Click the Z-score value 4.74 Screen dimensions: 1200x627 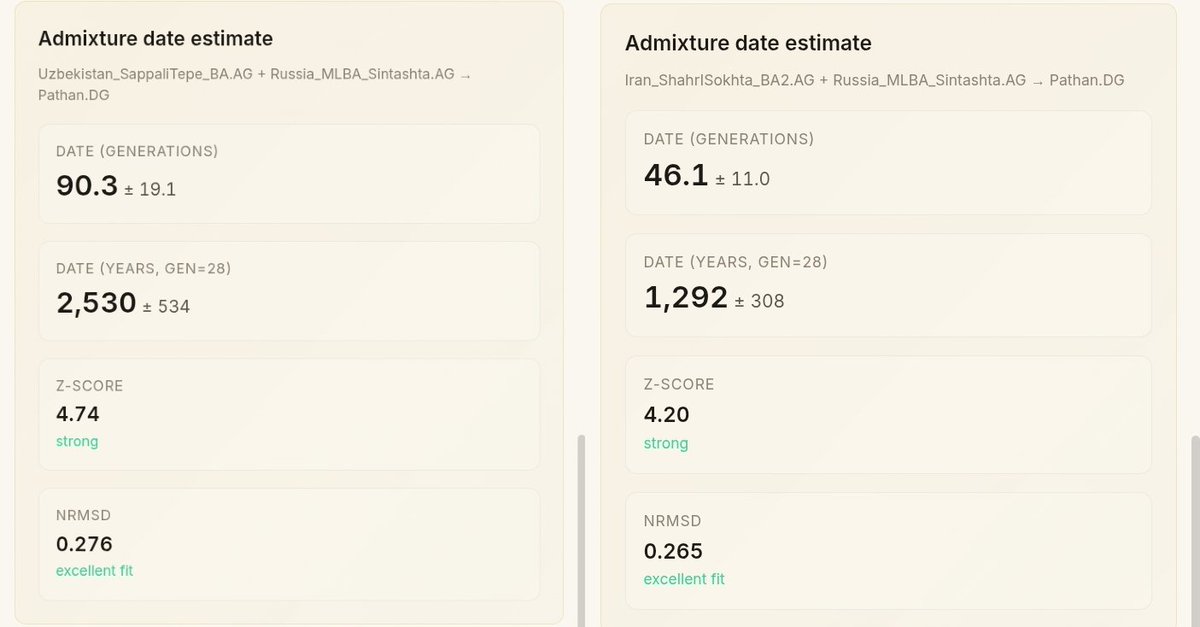[78, 414]
